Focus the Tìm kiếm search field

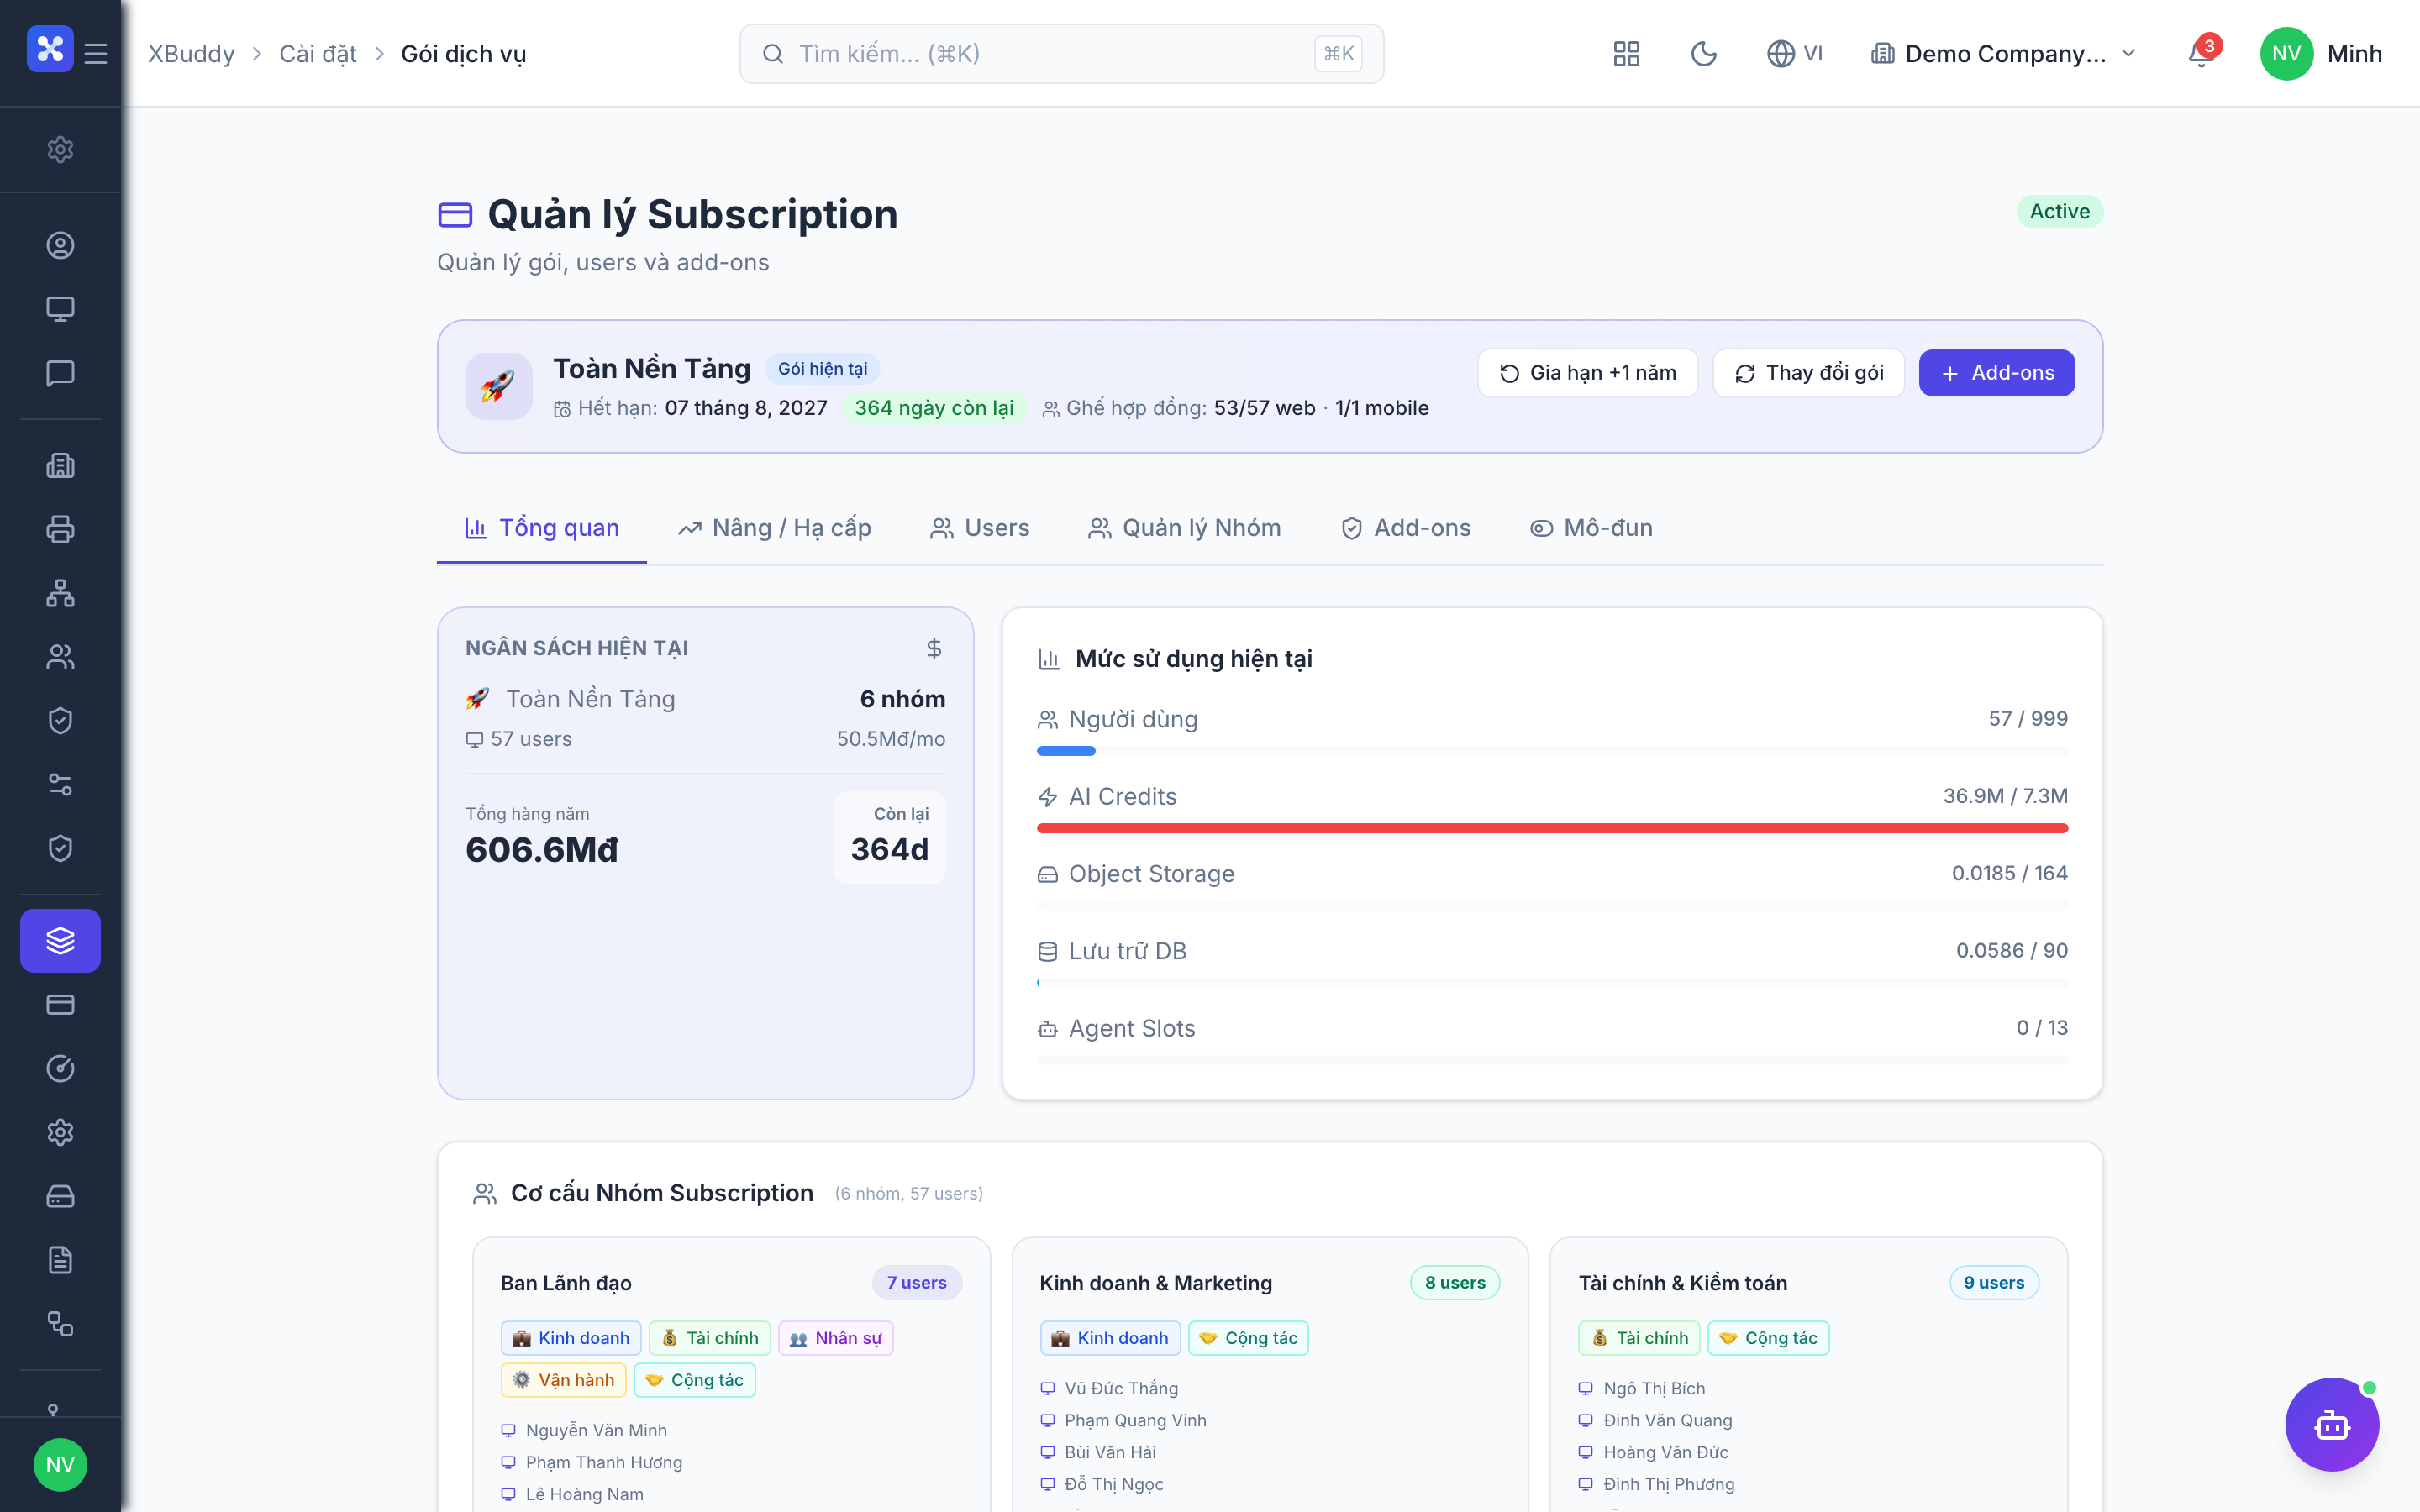tap(1061, 54)
